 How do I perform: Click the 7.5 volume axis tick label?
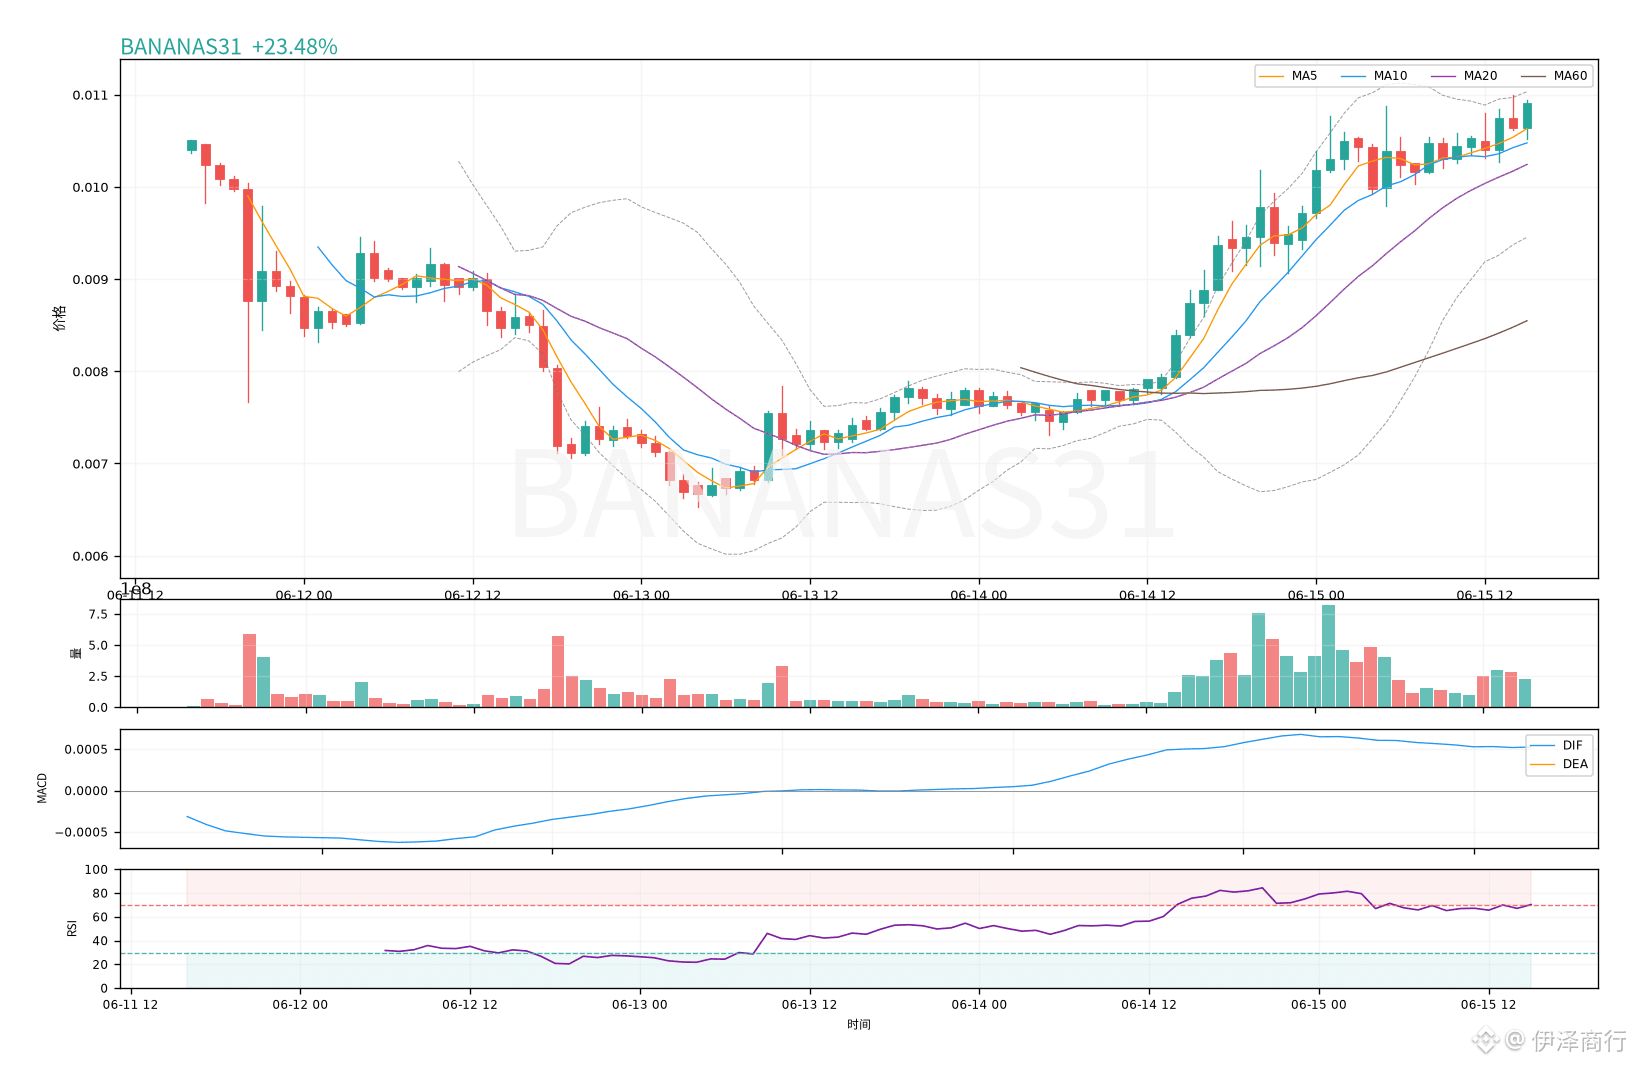[x=98, y=615]
